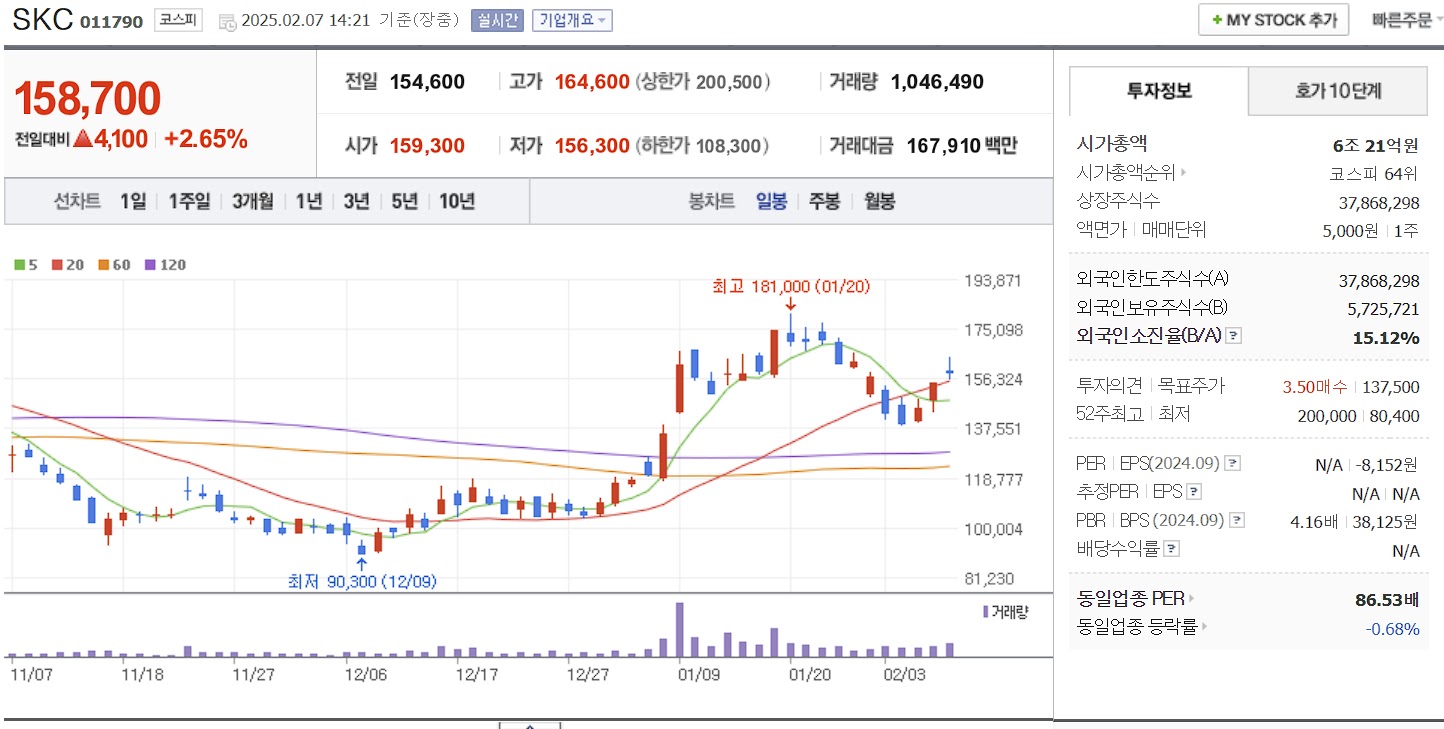Viewport: 1444px width, 729px height.
Task: Click the orange 60-day moving average legend
Action: click(x=115, y=265)
